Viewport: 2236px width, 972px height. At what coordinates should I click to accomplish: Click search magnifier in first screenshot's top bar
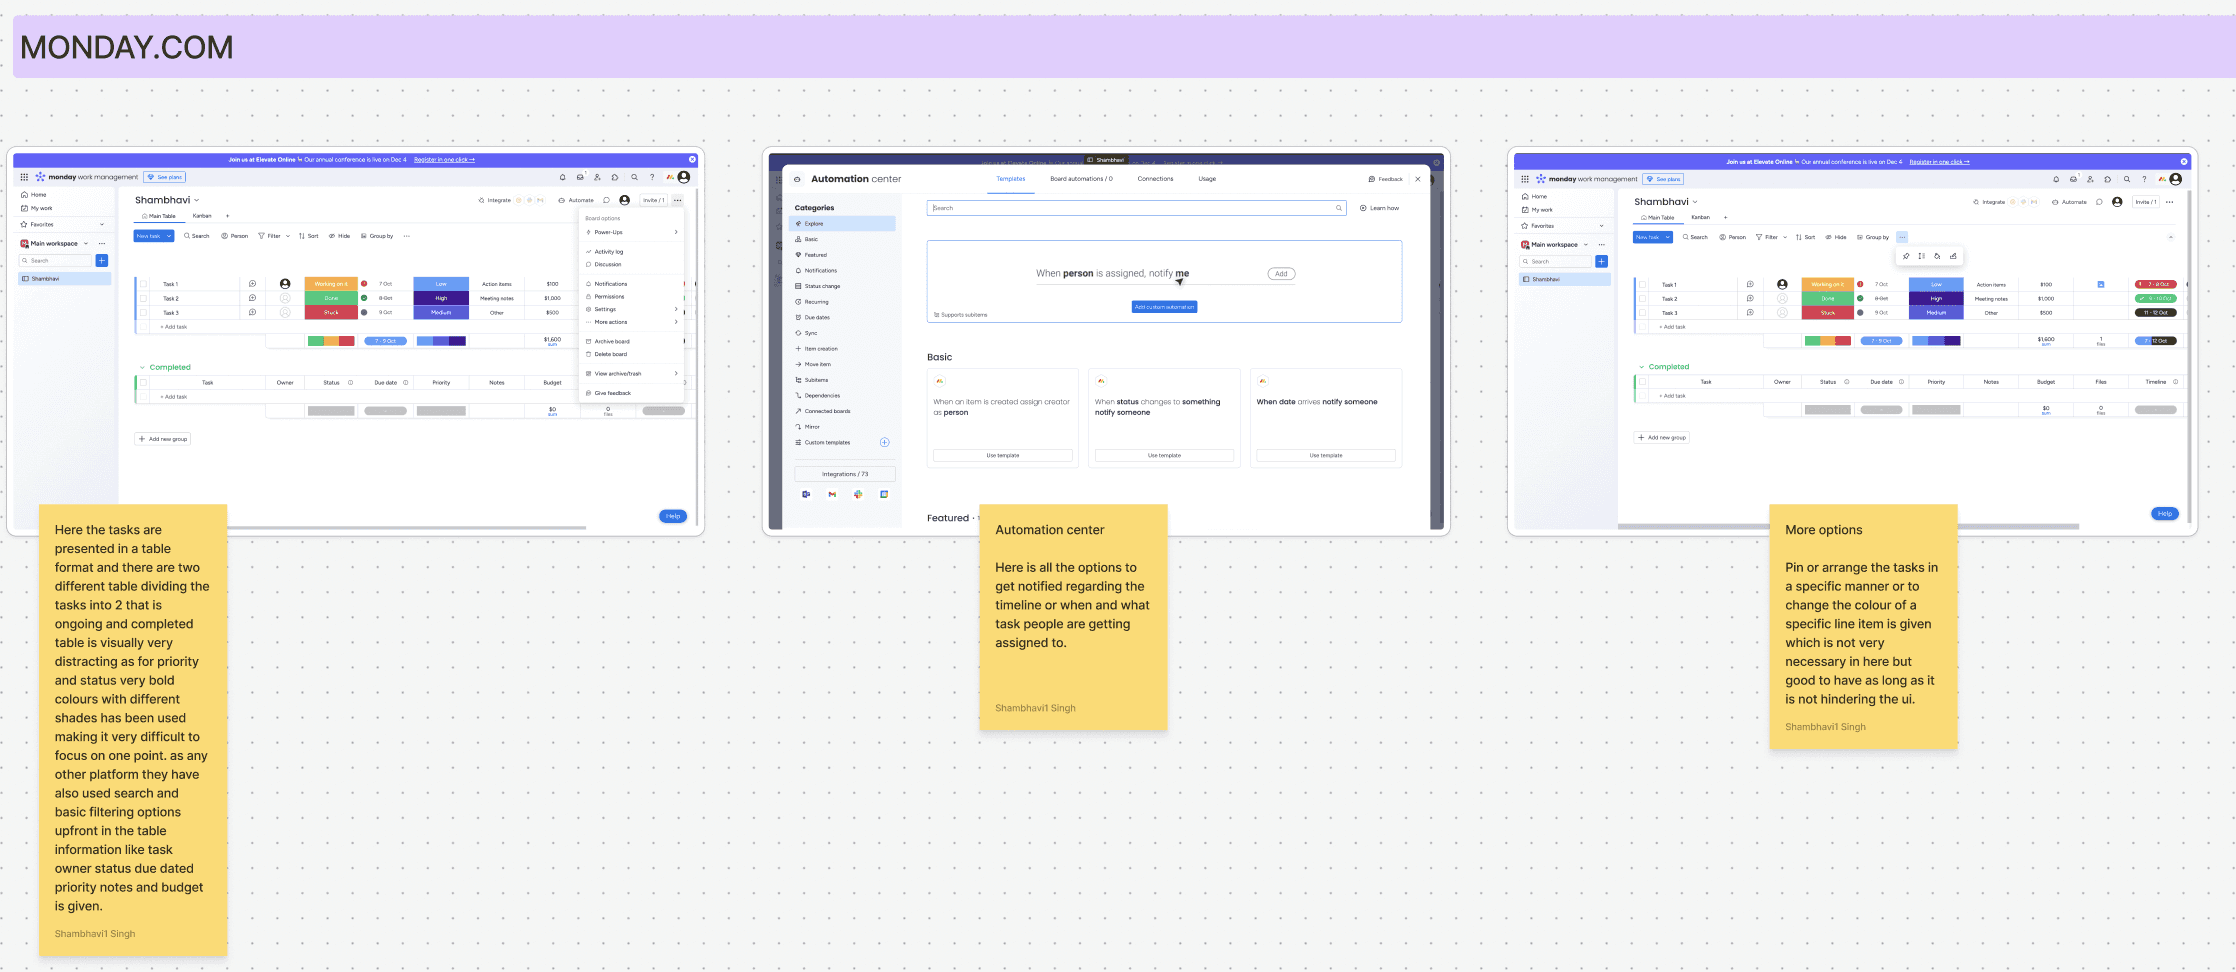(x=634, y=177)
